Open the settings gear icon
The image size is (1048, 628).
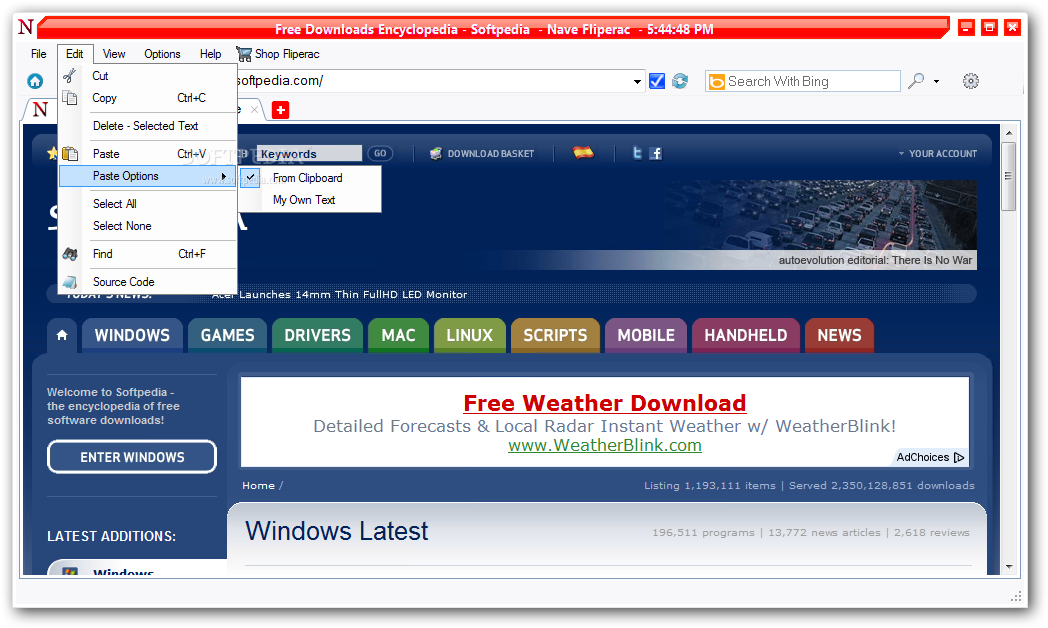pyautogui.click(x=970, y=81)
